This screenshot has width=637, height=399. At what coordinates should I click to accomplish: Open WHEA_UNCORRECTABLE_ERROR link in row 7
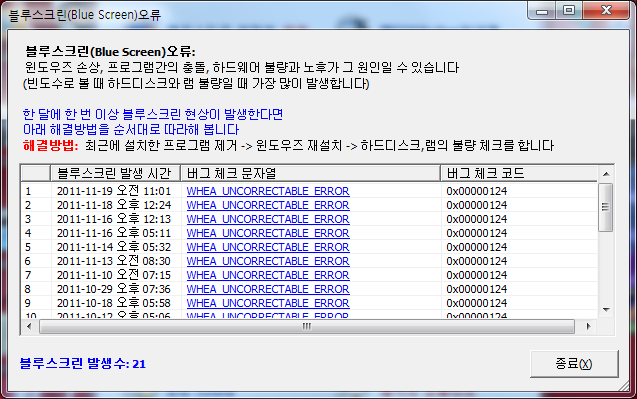coord(268,275)
